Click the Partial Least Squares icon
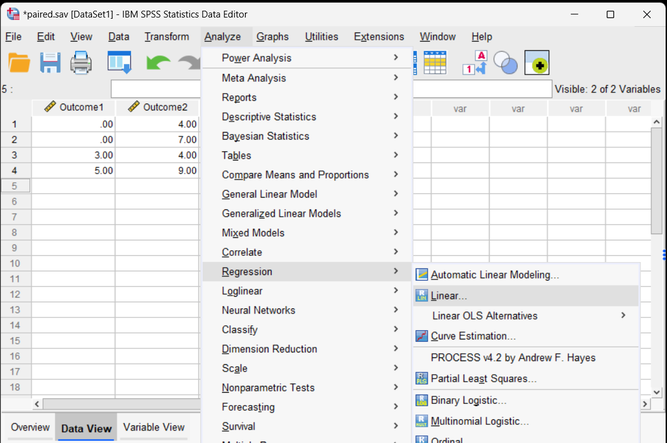Viewport: 667px width, 443px height. click(422, 378)
